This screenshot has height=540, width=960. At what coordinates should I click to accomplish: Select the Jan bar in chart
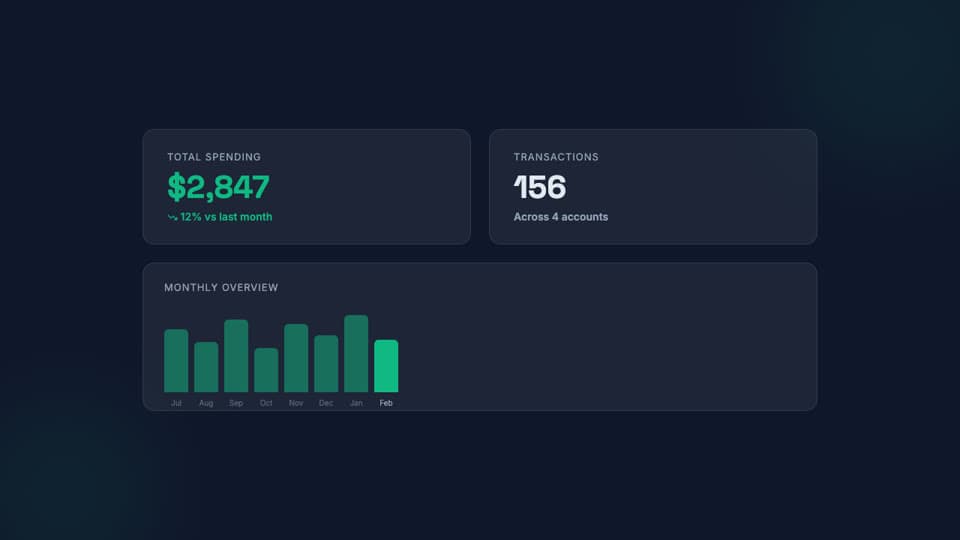[x=356, y=353]
